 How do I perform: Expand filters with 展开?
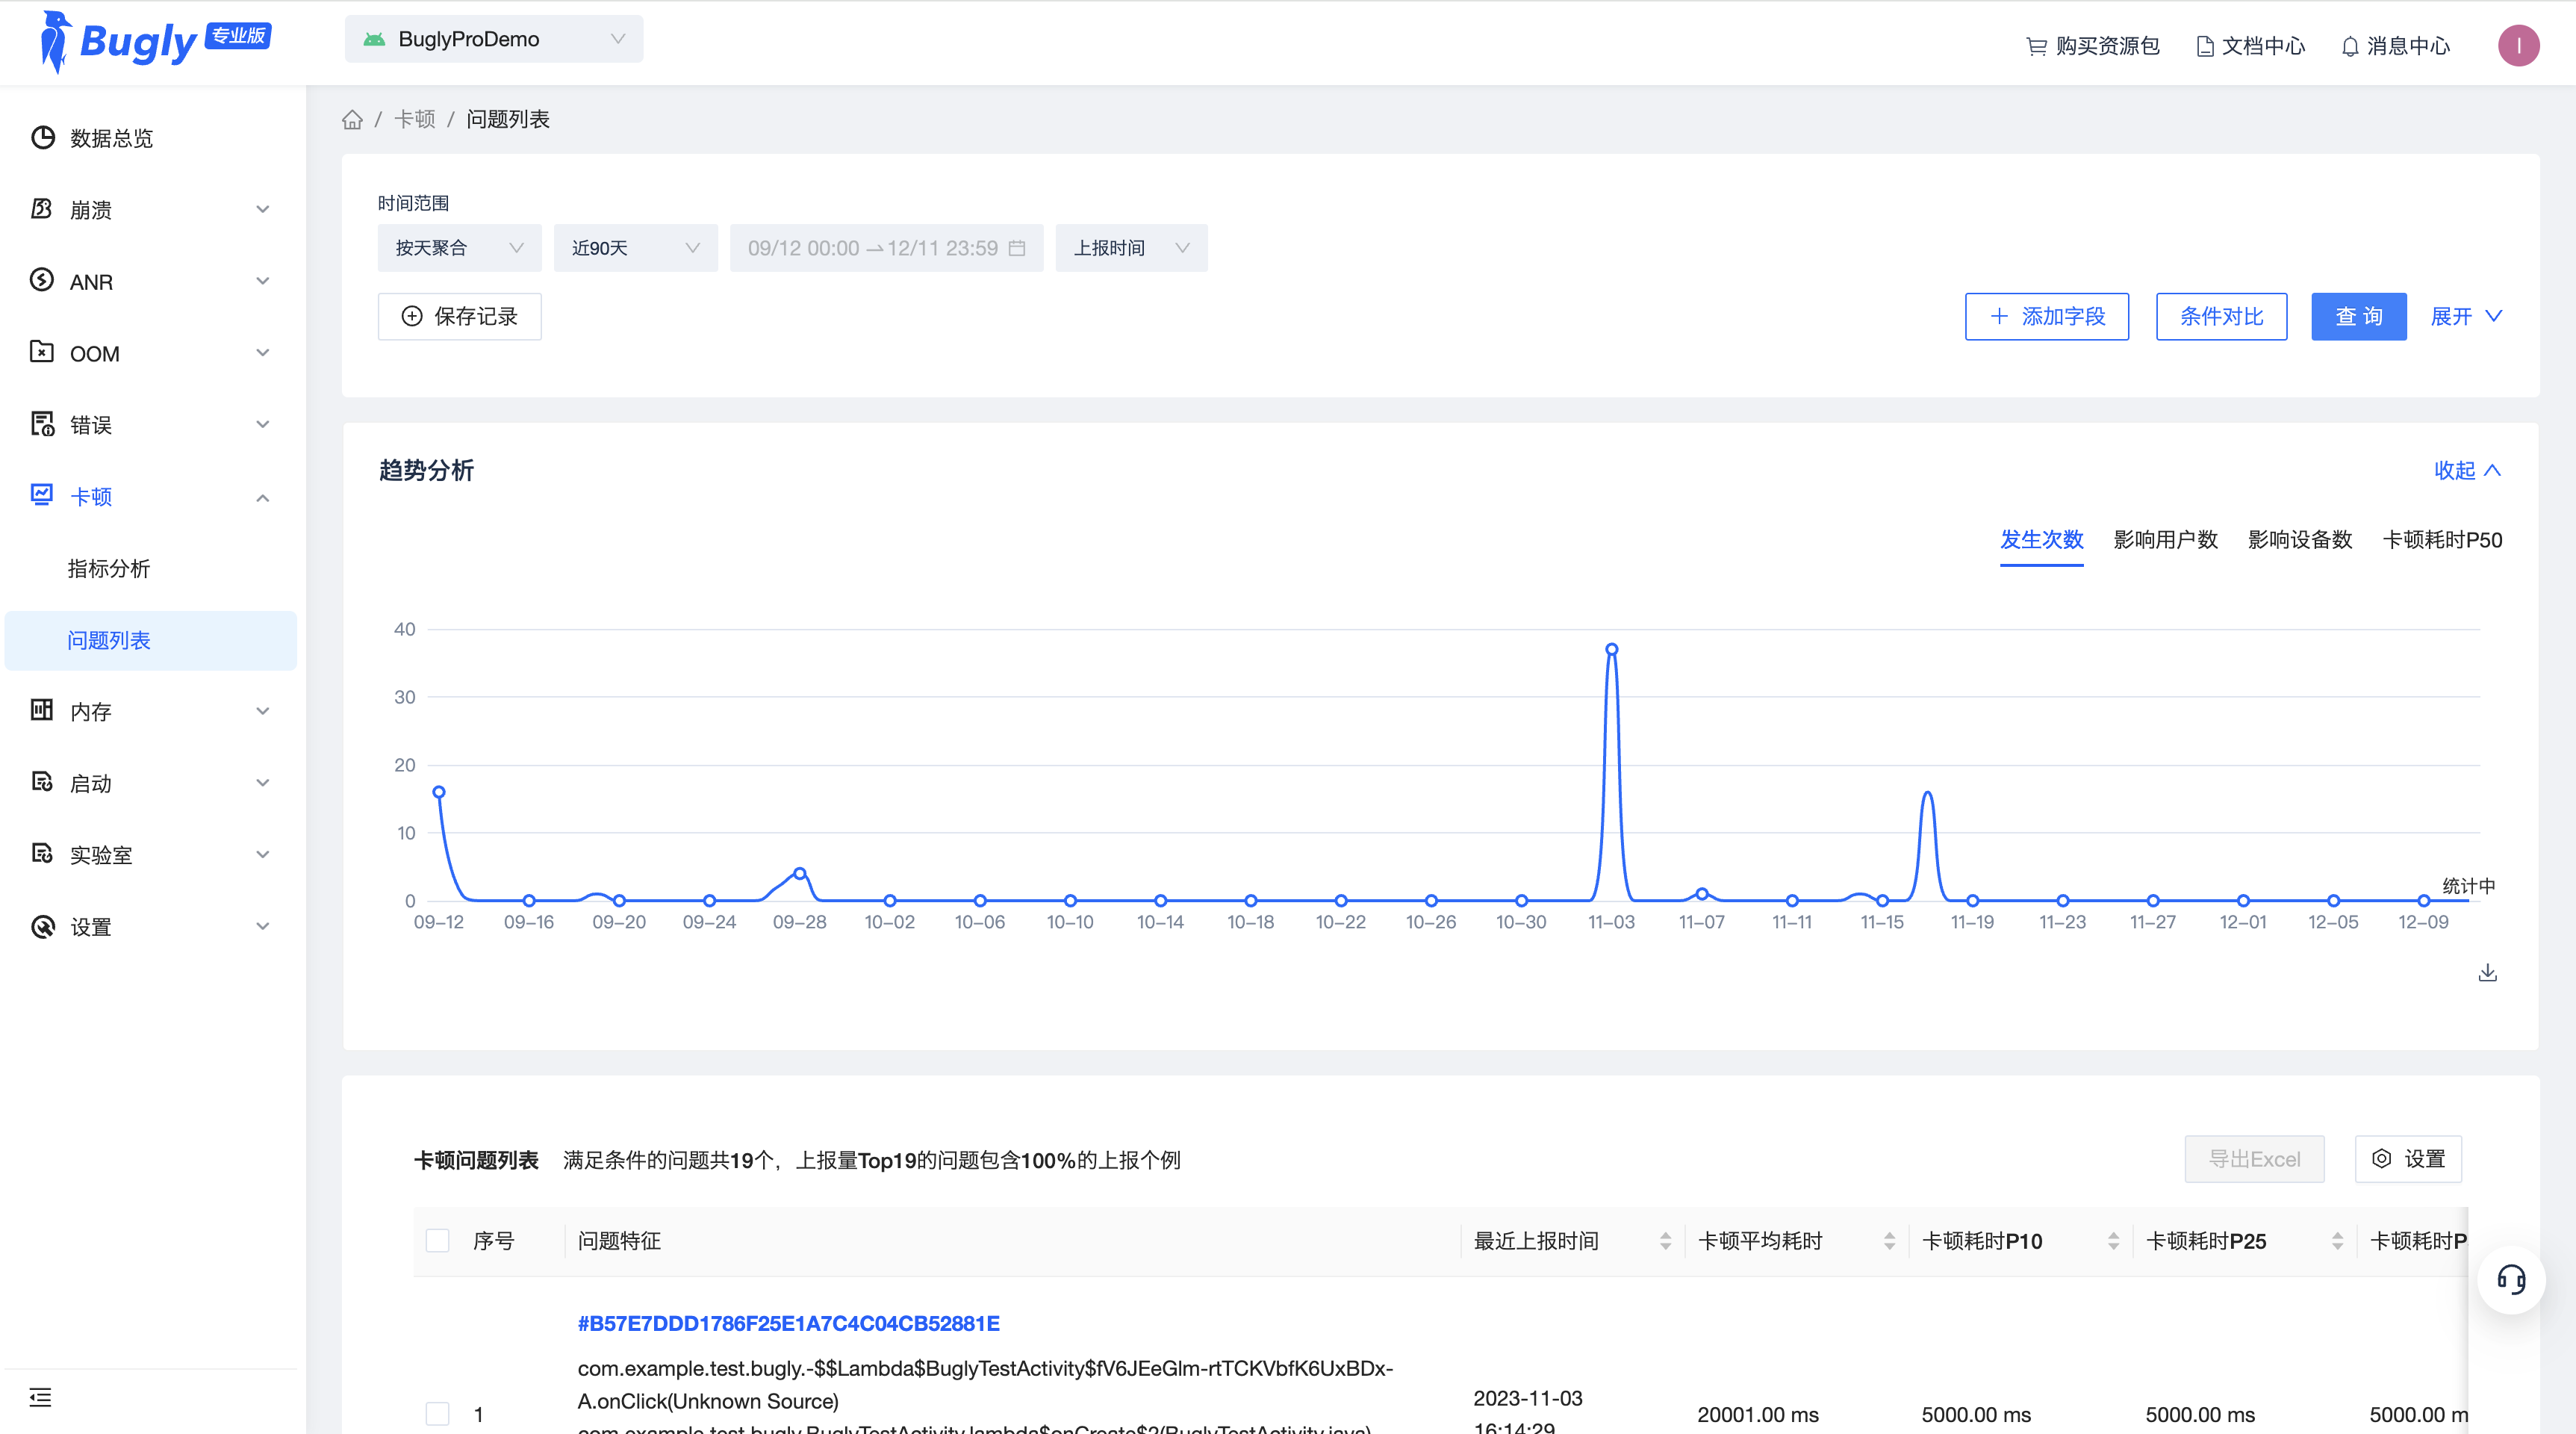click(x=2466, y=316)
